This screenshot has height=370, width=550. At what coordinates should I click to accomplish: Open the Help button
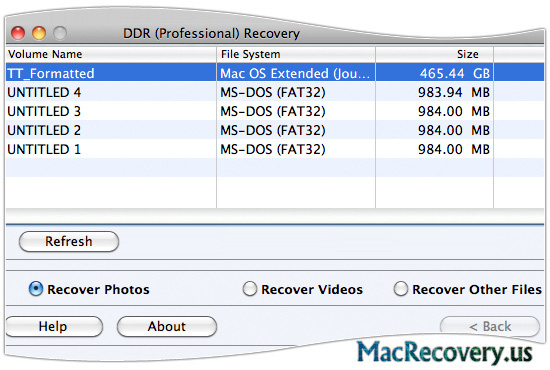[54, 326]
